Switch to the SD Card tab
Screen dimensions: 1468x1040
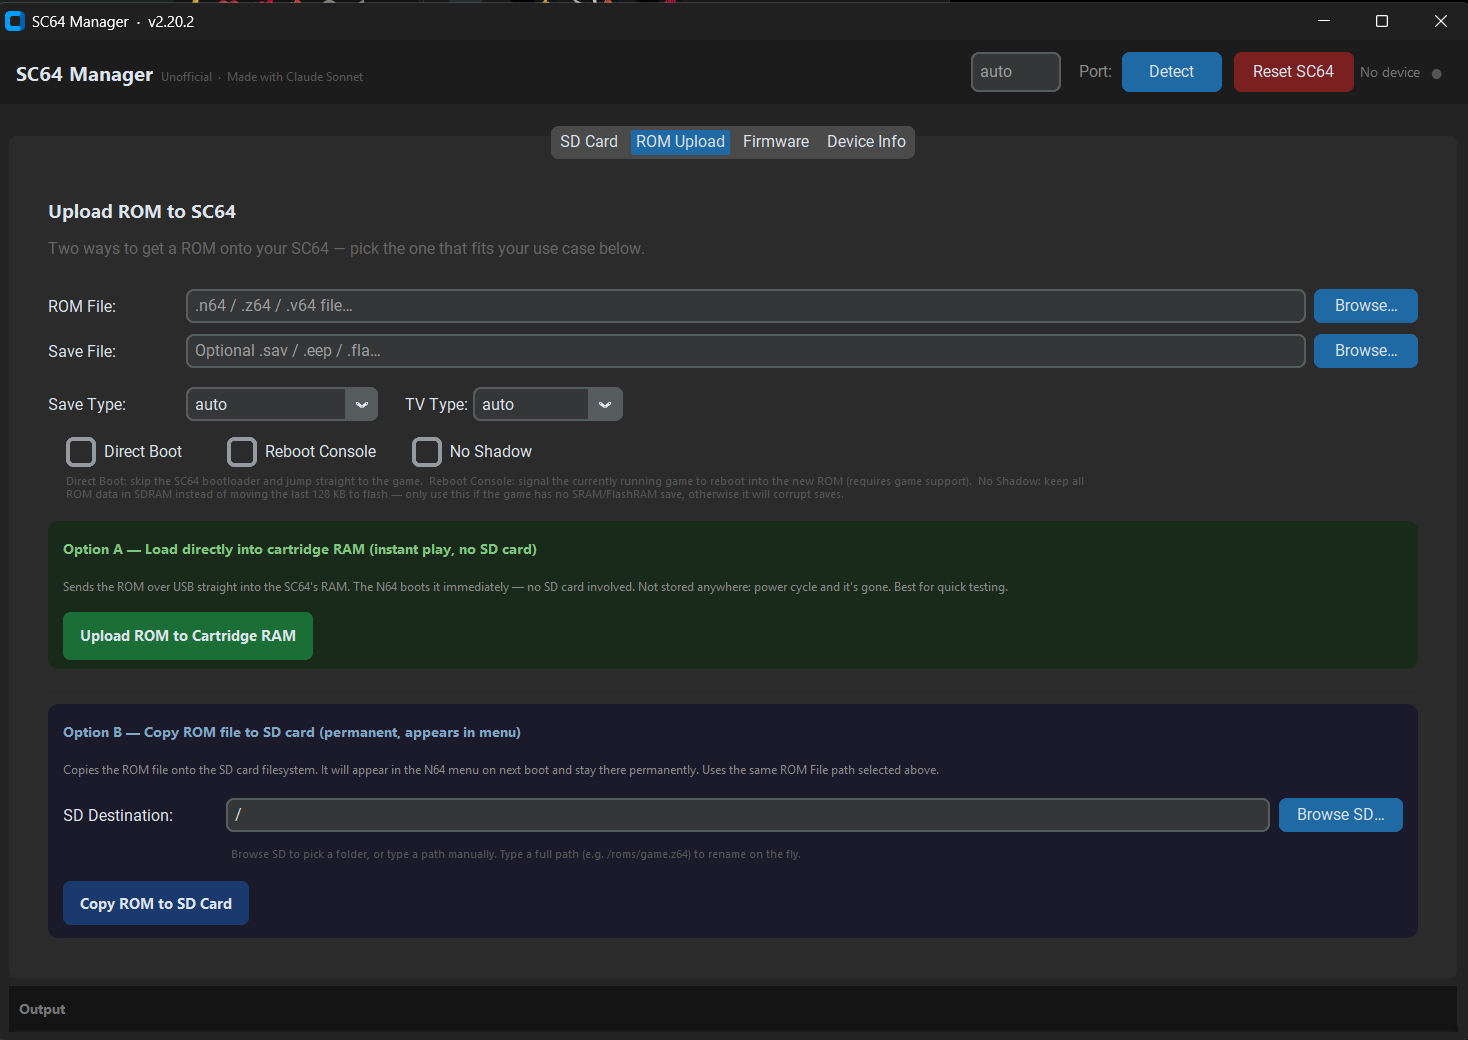pos(589,142)
